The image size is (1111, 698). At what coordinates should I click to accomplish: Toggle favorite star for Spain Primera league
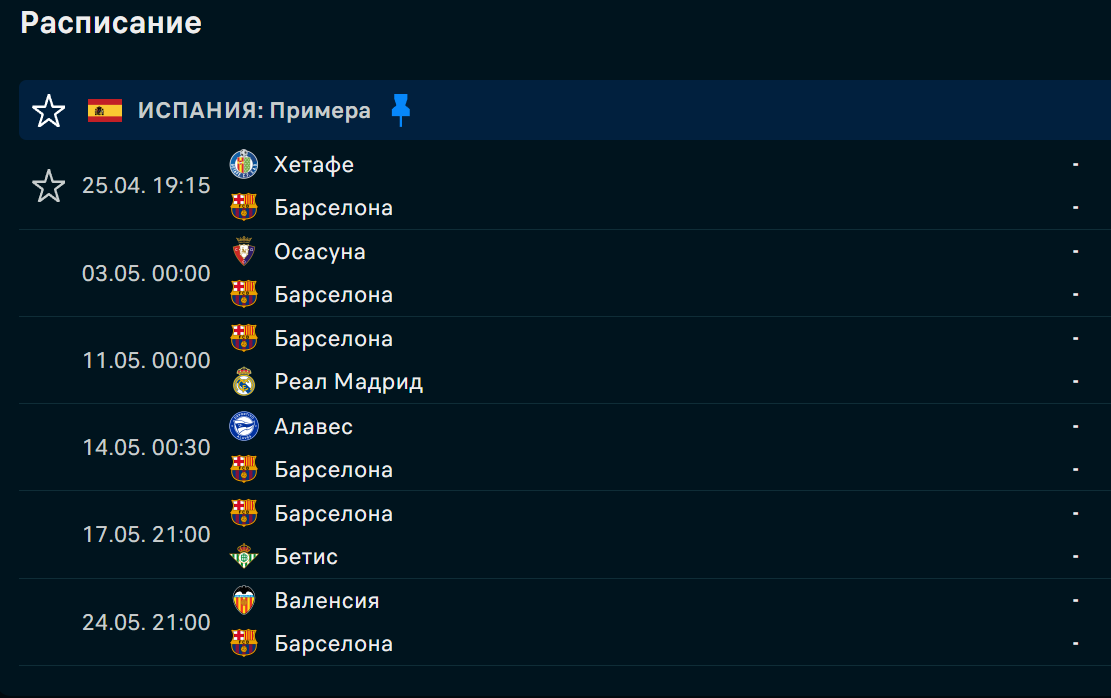click(49, 111)
